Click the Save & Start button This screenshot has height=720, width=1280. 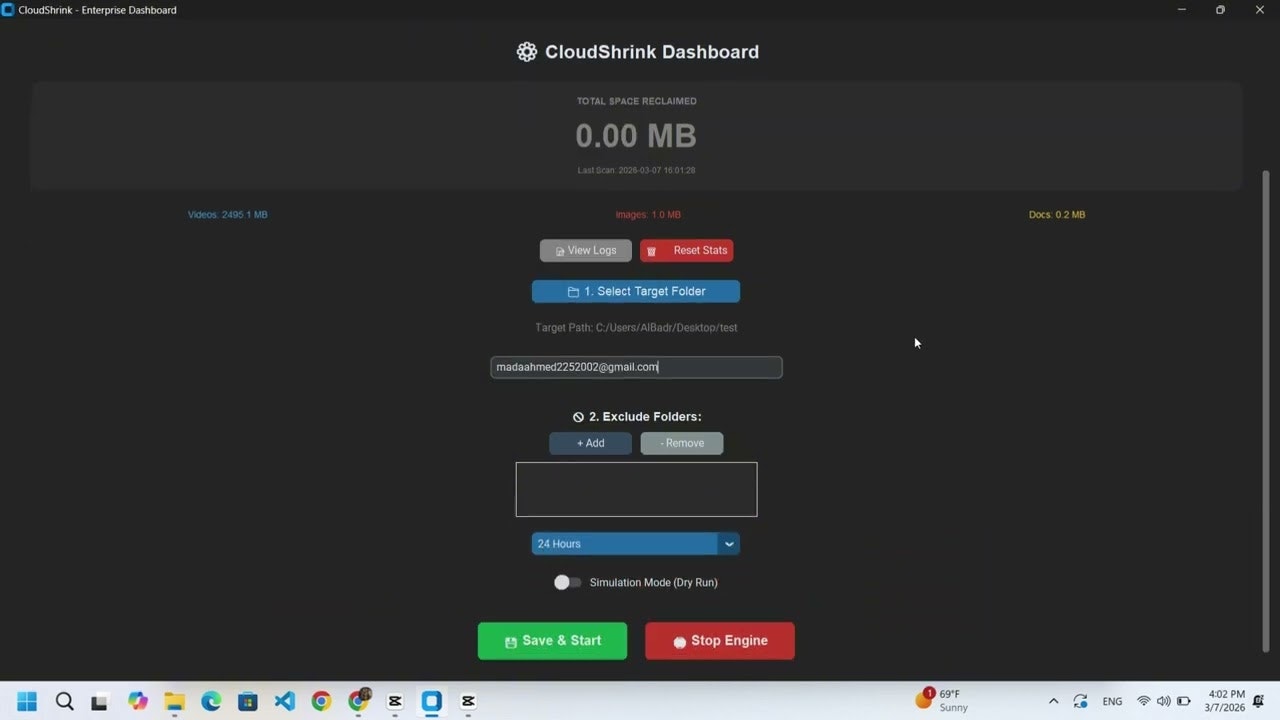552,640
